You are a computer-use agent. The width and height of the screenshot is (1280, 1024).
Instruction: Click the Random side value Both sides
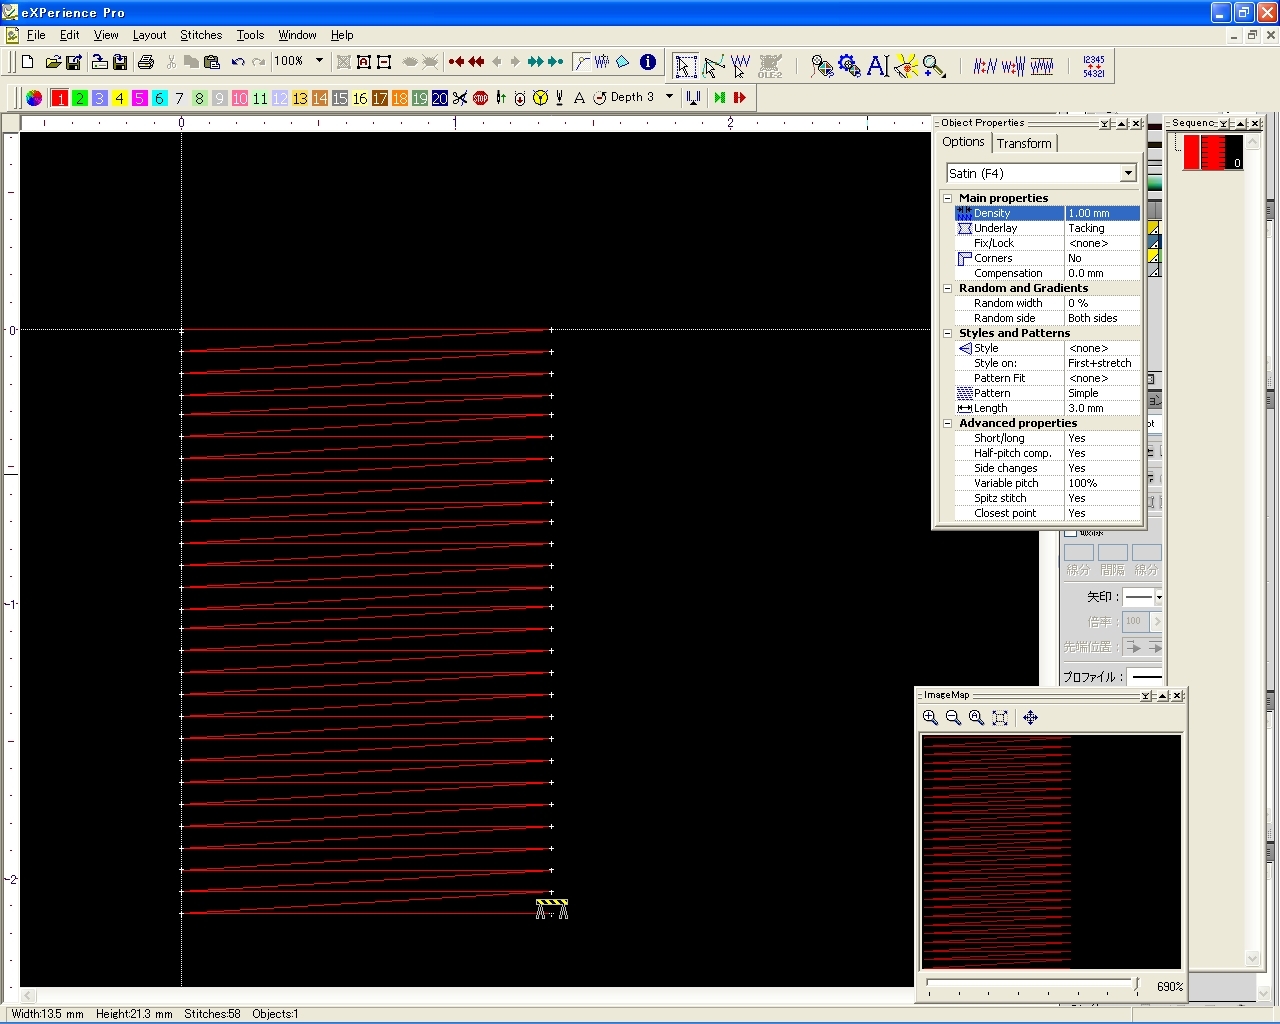tap(1102, 318)
